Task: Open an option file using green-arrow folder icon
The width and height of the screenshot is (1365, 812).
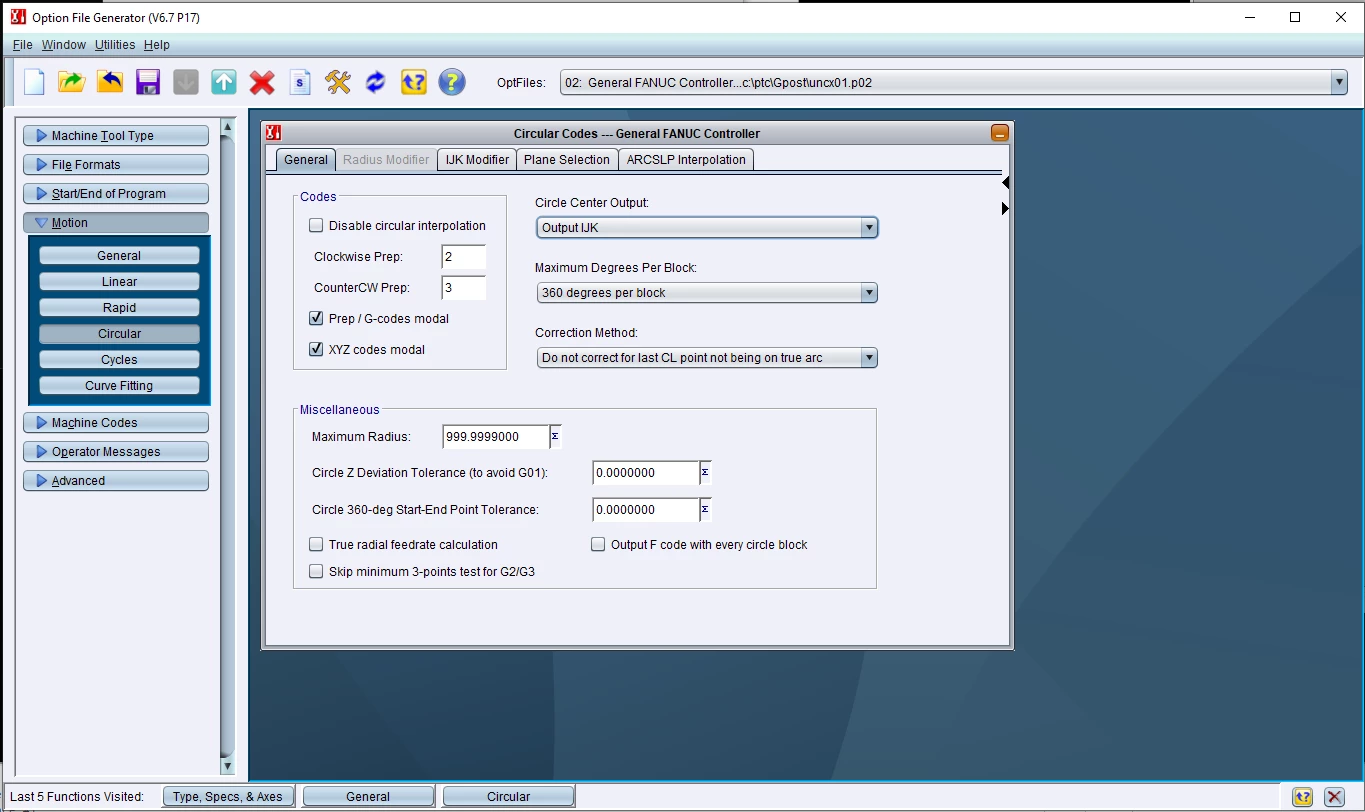Action: coord(72,82)
